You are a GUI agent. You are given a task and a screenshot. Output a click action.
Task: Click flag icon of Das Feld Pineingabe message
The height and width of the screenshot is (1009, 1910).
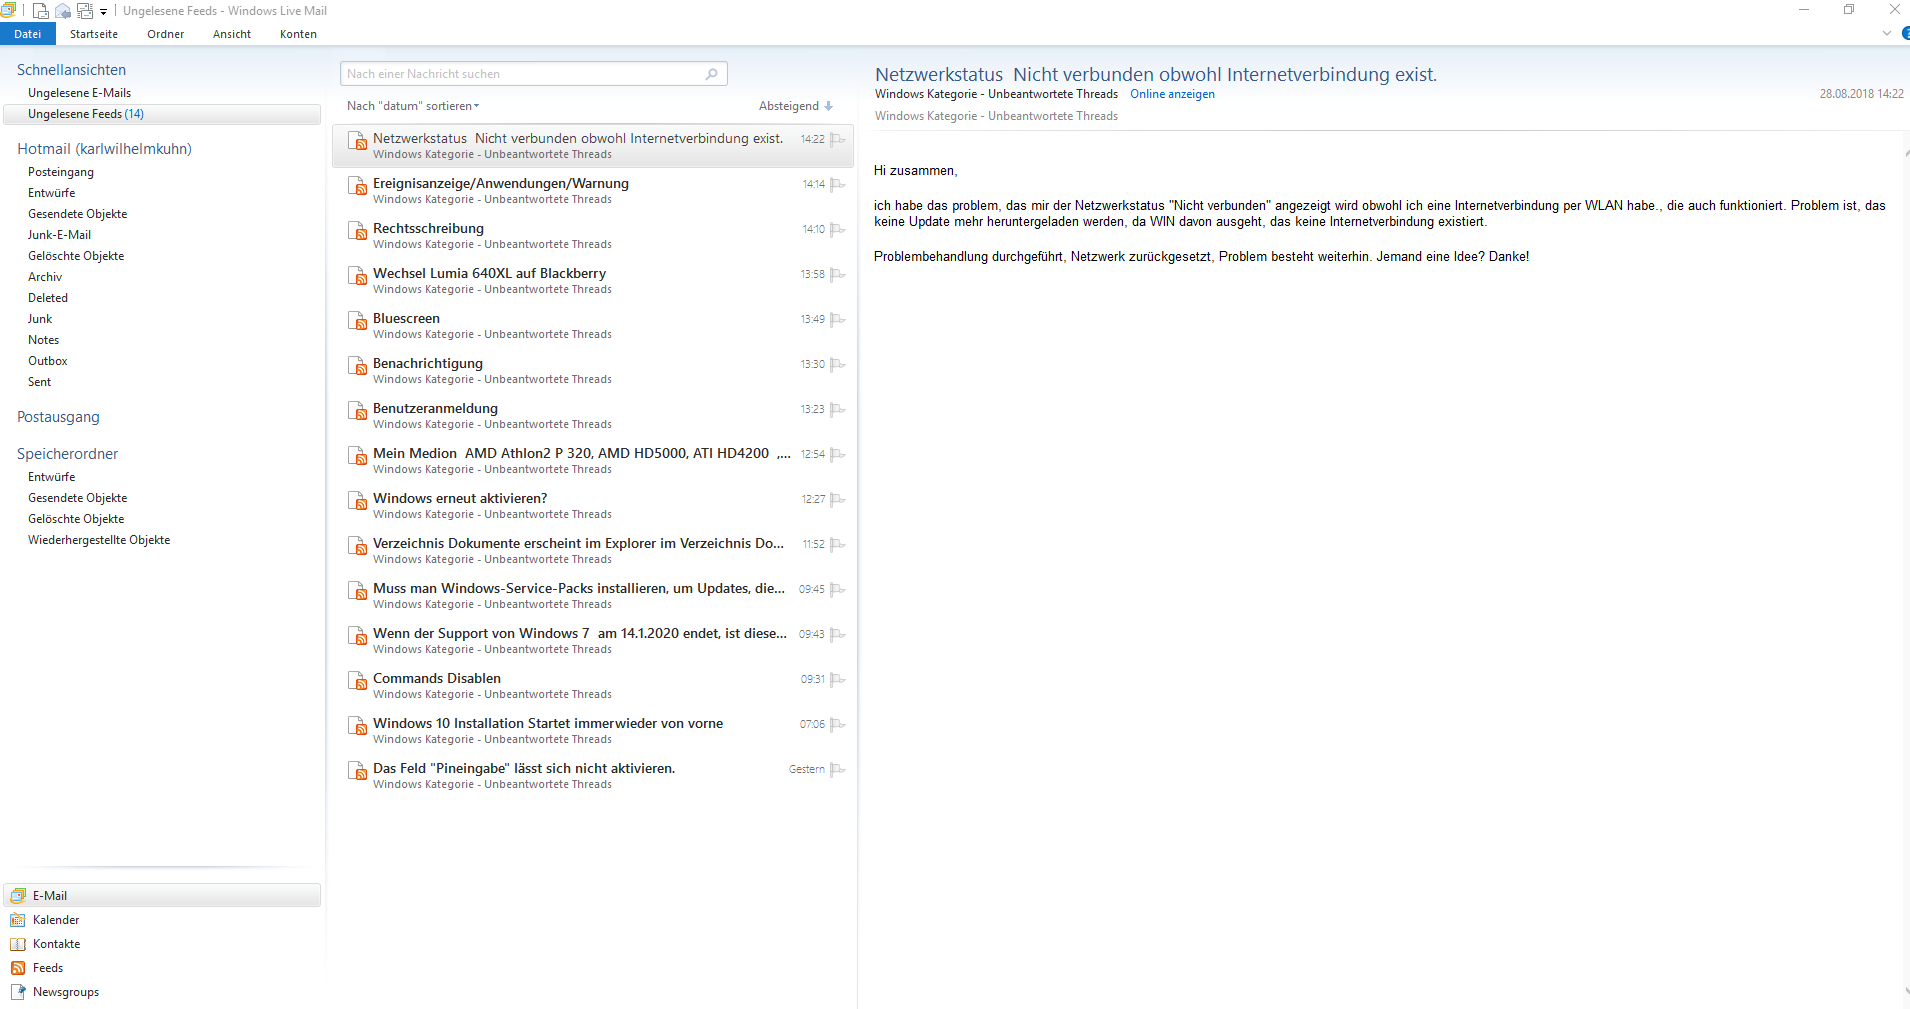pos(838,769)
